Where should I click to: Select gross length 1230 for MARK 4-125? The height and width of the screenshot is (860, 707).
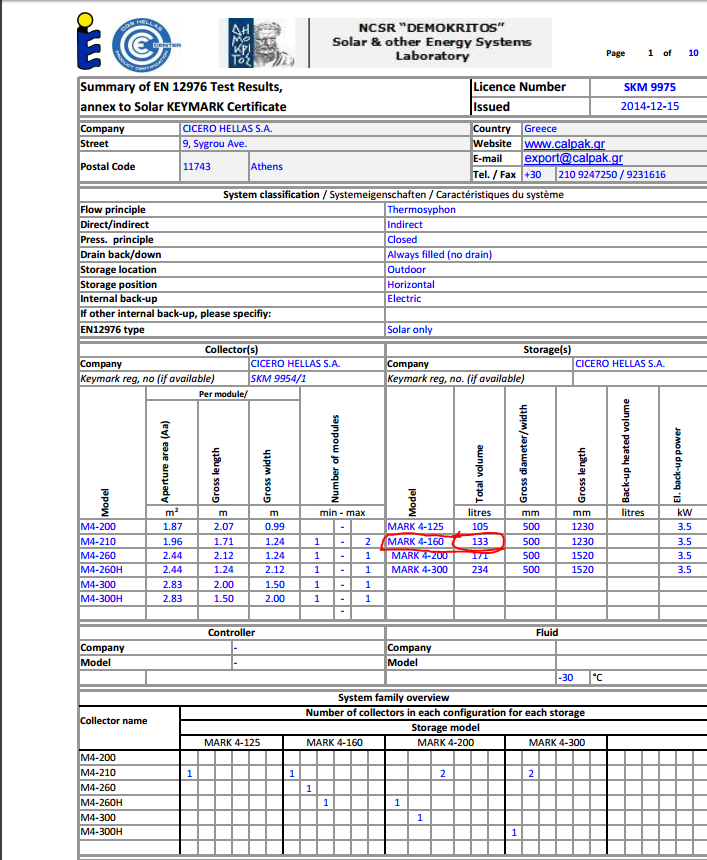click(582, 527)
